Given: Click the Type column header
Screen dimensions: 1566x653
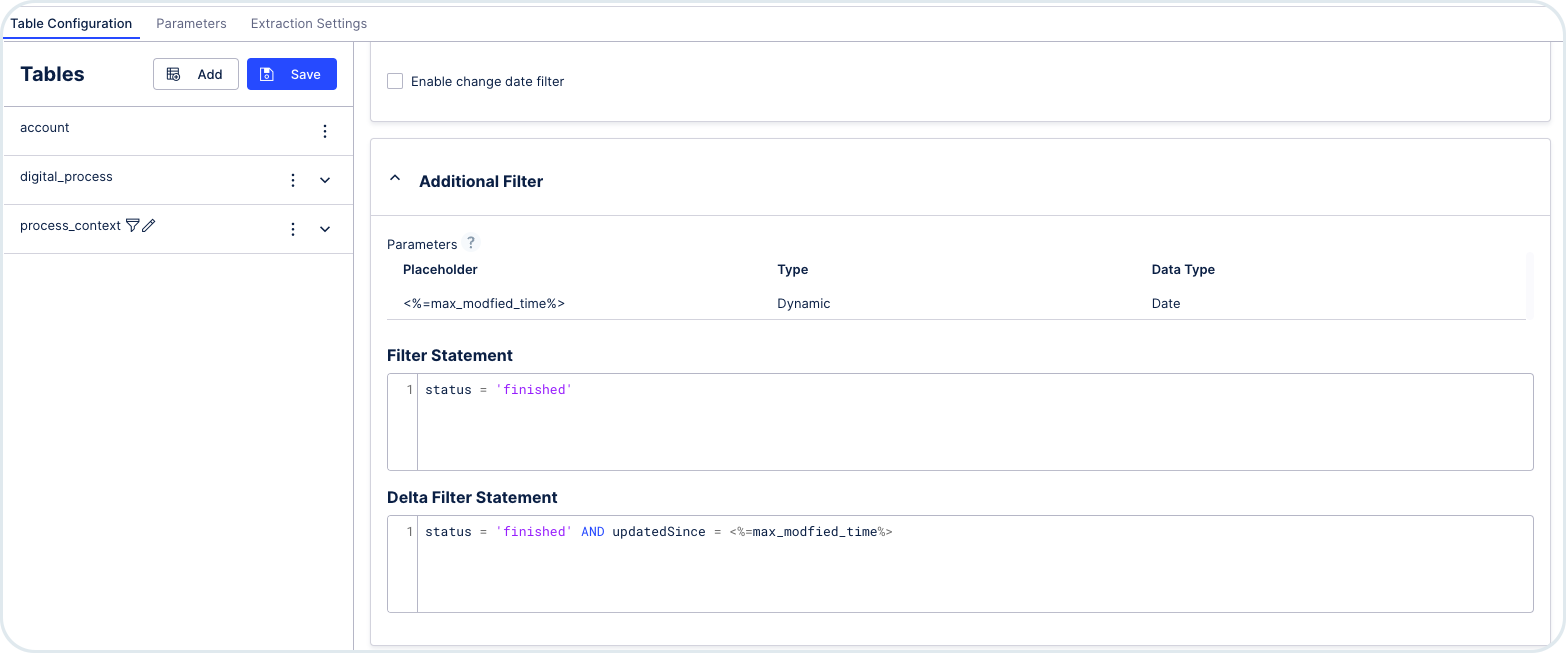Looking at the screenshot, I should (792, 269).
